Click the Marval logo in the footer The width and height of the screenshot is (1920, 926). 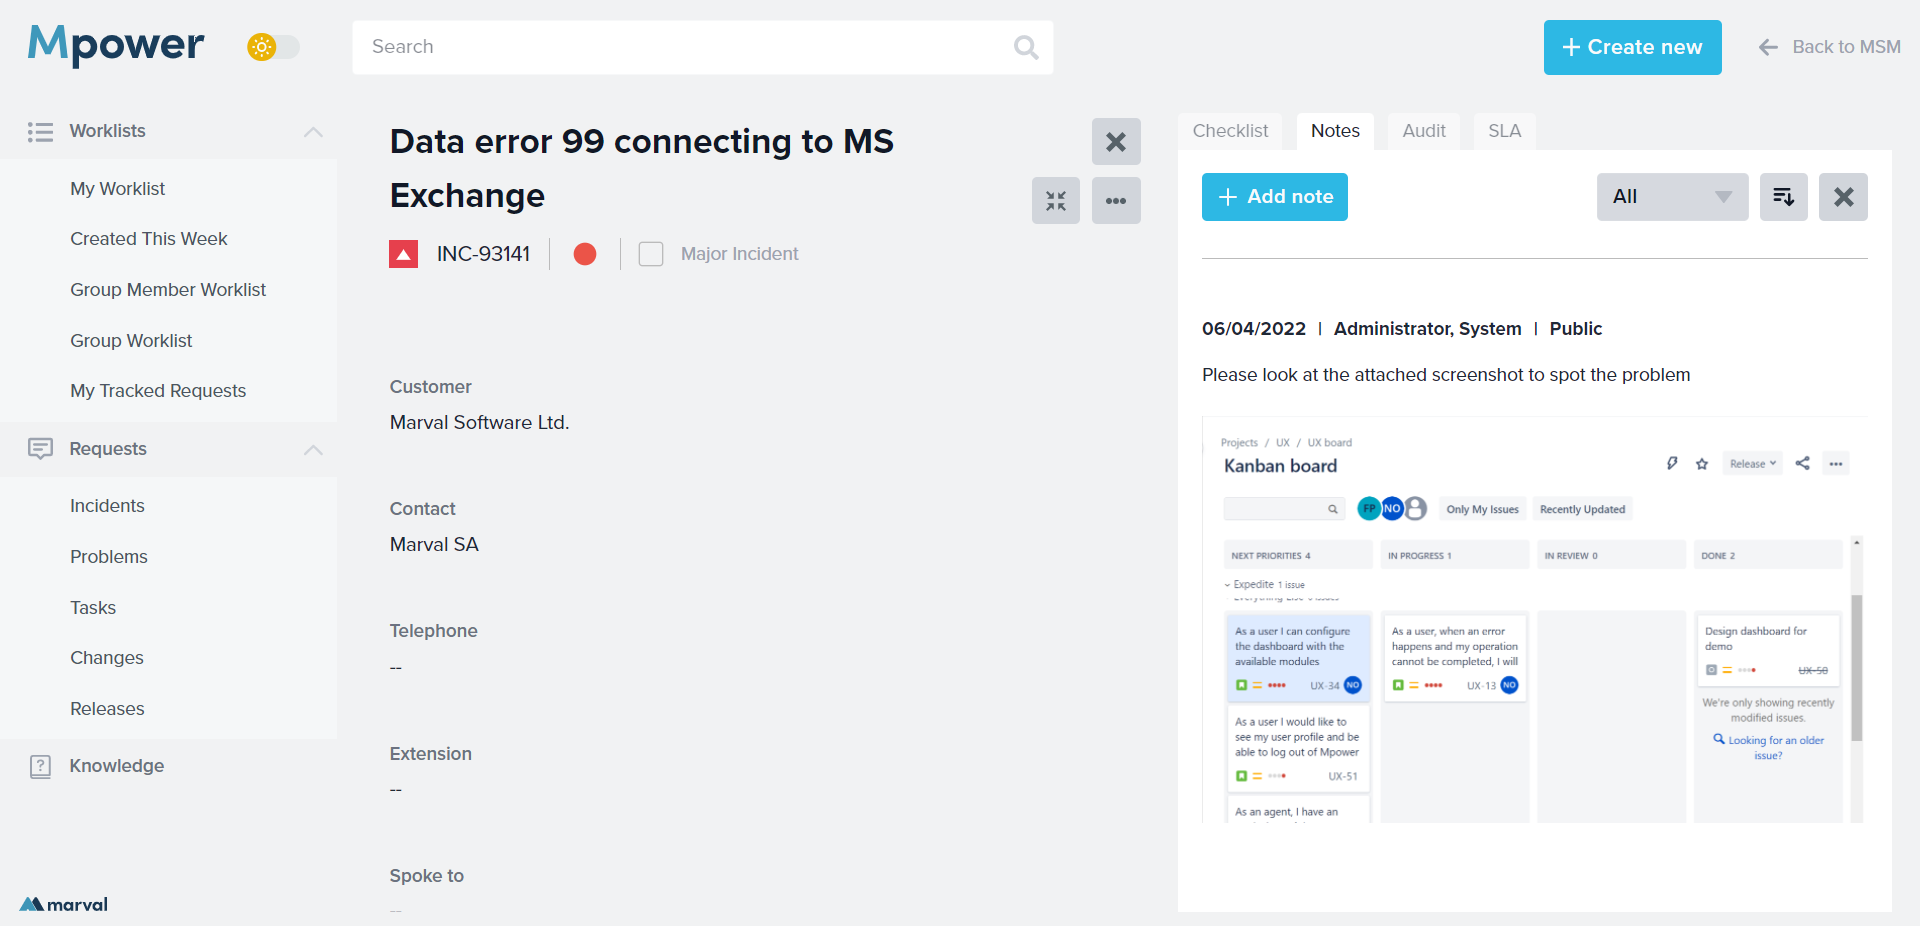tap(62, 903)
